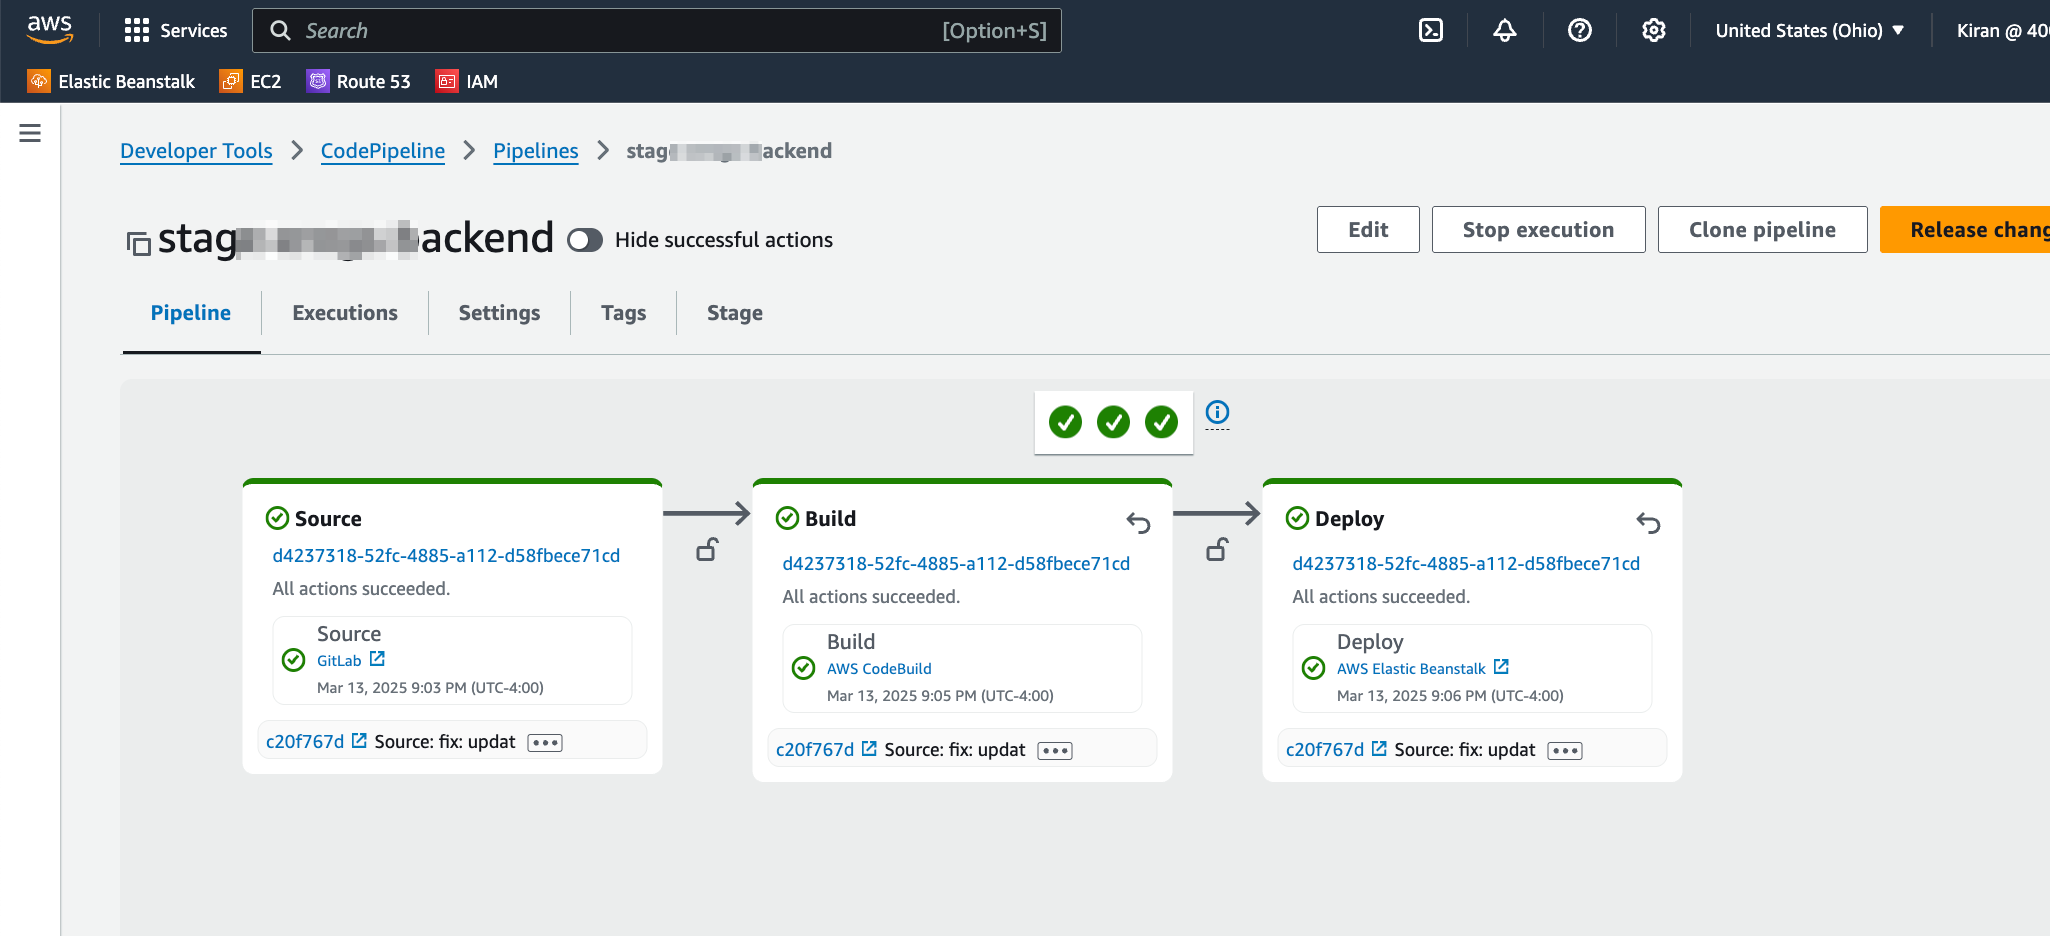Open the Kiran account menu

coord(2002,30)
